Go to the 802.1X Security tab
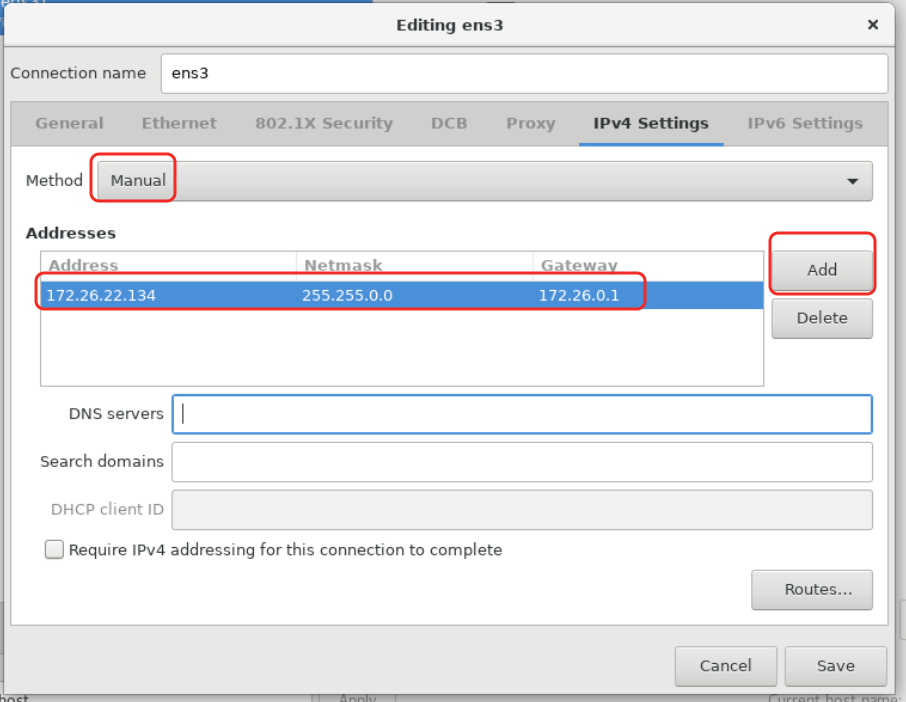The height and width of the screenshot is (702, 906). point(324,123)
